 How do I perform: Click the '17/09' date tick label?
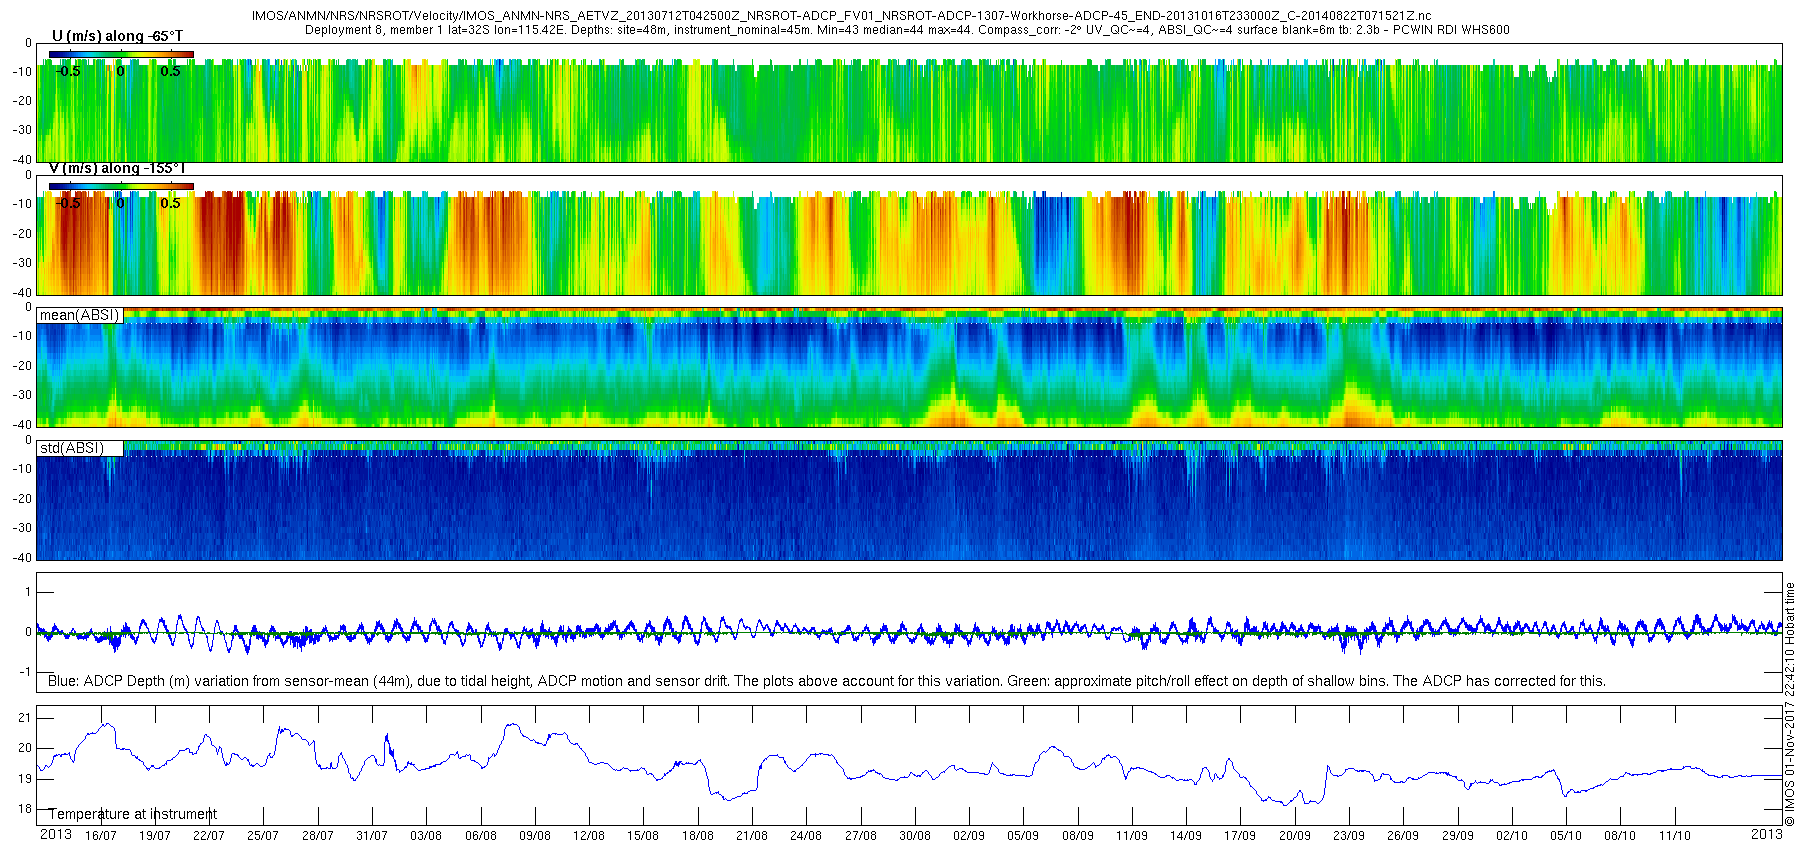click(1240, 836)
